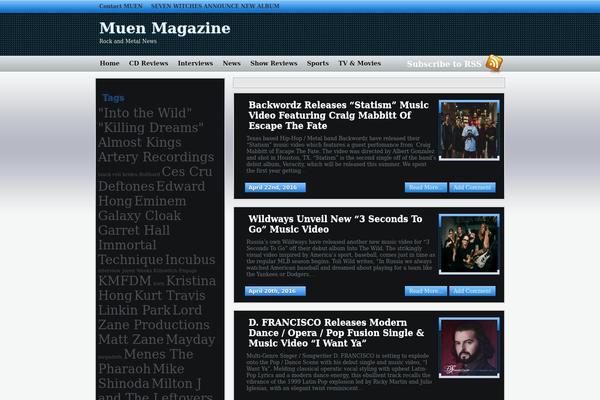The height and width of the screenshot is (400, 600).
Task: Go to Muen Magazine site title
Action: (165, 28)
